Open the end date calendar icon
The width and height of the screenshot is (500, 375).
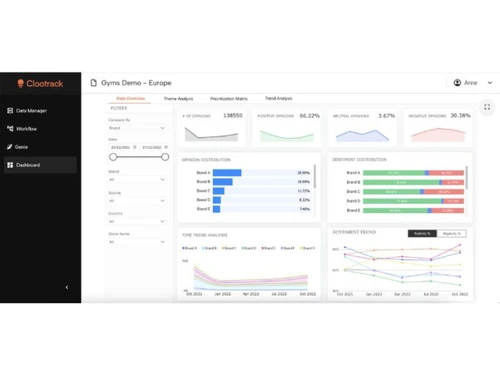tap(166, 147)
